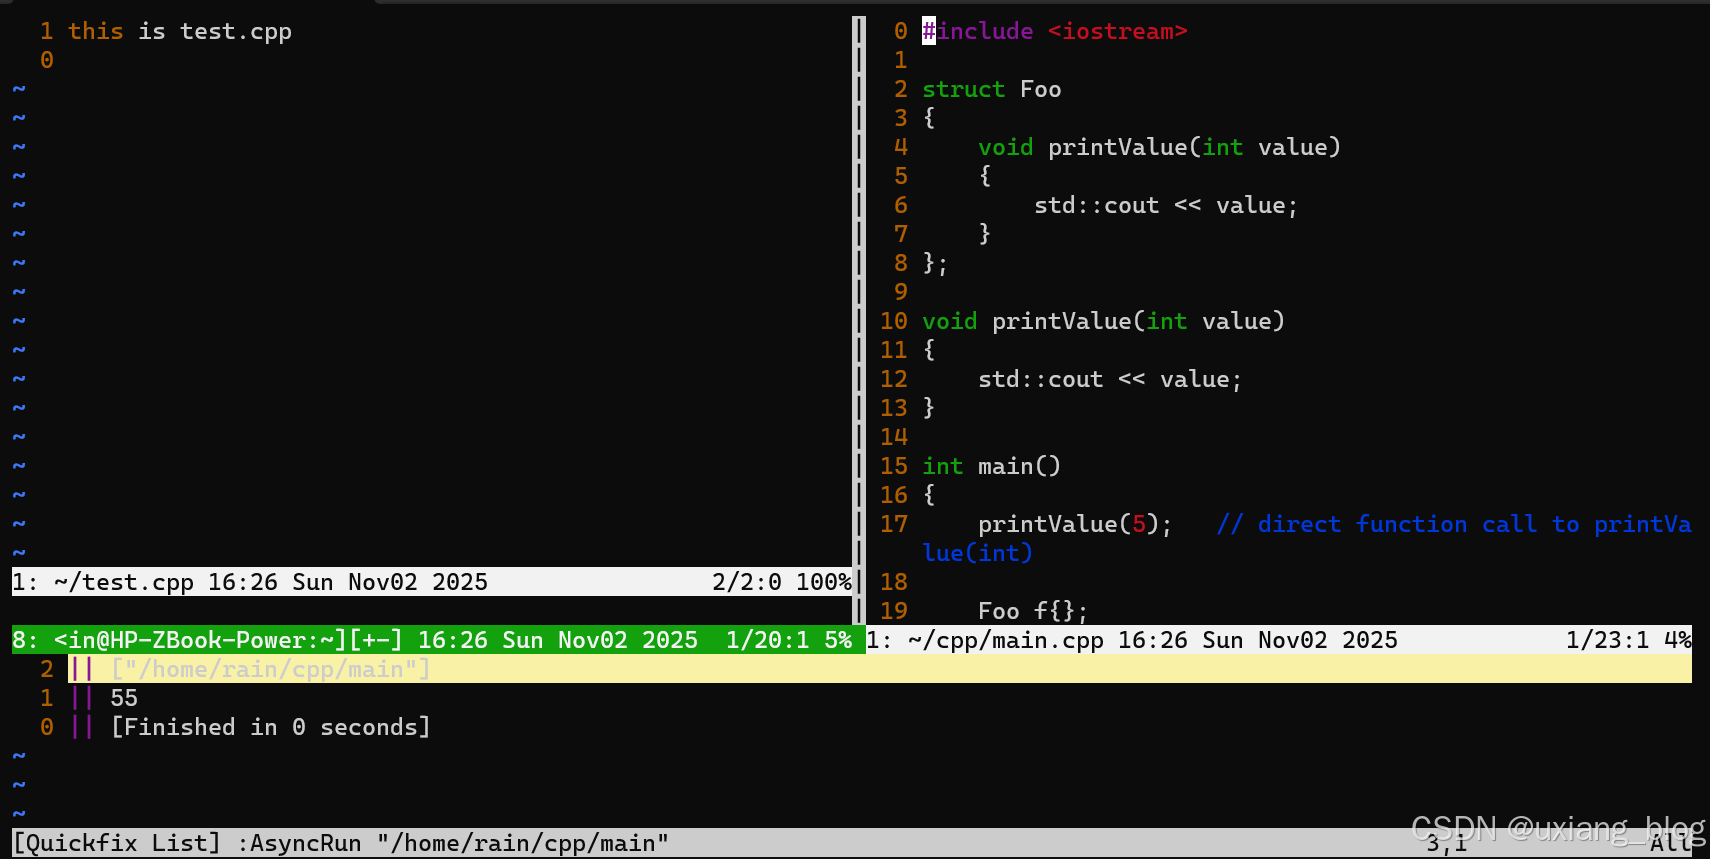Click the '1/23:1 4%' position indicator
Screen dimensions: 1710x859
[x=1628, y=640]
